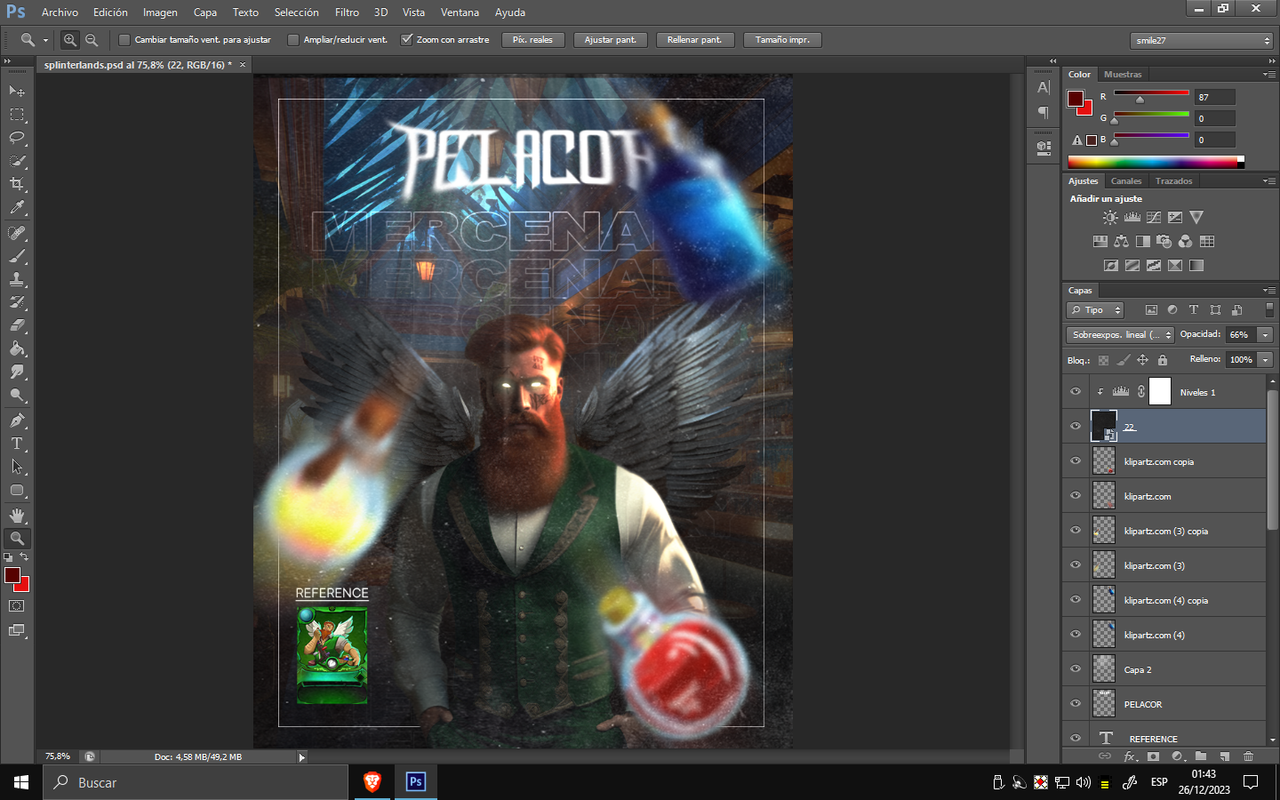The height and width of the screenshot is (800, 1280).
Task: Select the Clone Stamp tool
Action: click(17, 279)
